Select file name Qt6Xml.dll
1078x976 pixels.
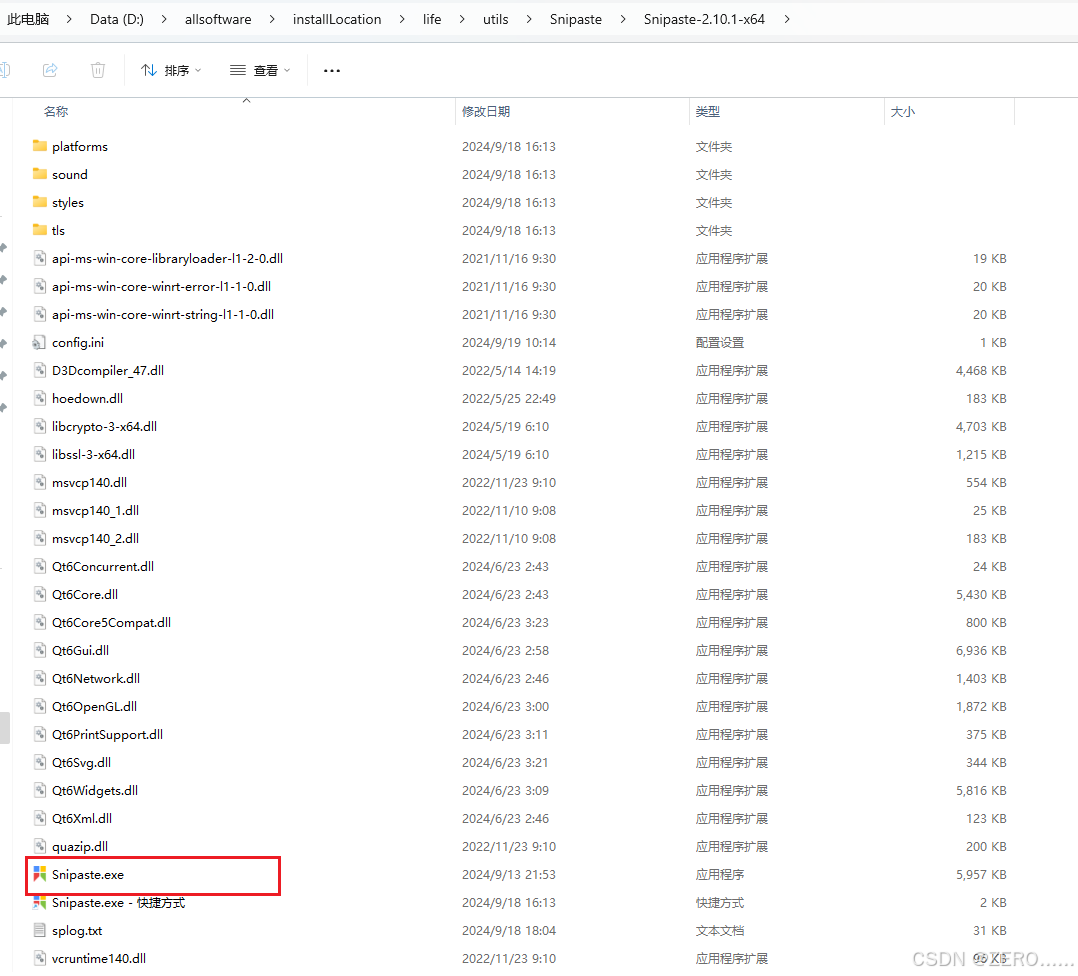point(82,819)
